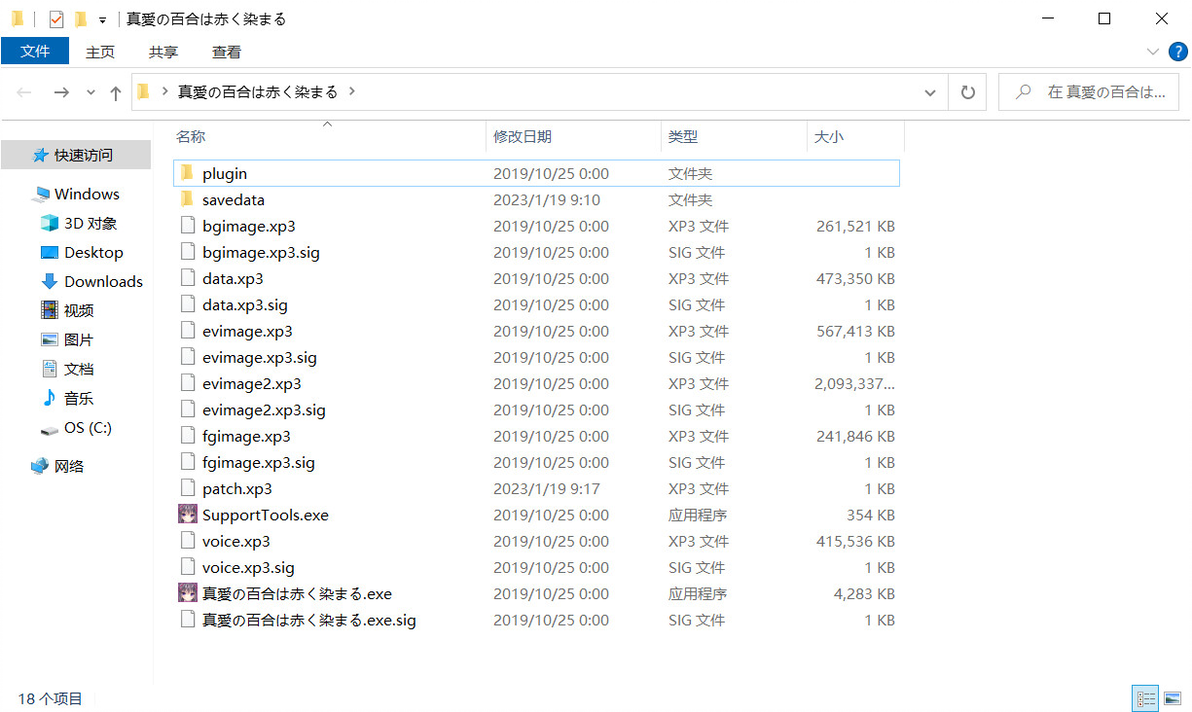Open the recent locations dropdown arrow

pyautogui.click(x=90, y=92)
